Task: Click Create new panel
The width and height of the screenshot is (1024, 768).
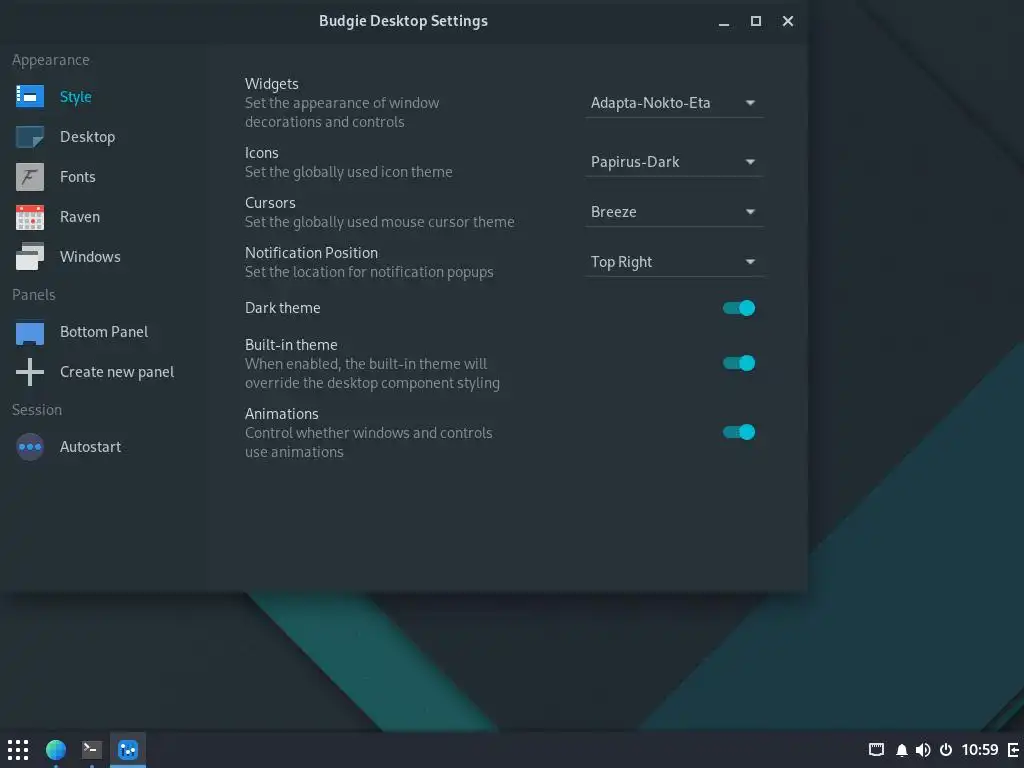Action: point(117,372)
